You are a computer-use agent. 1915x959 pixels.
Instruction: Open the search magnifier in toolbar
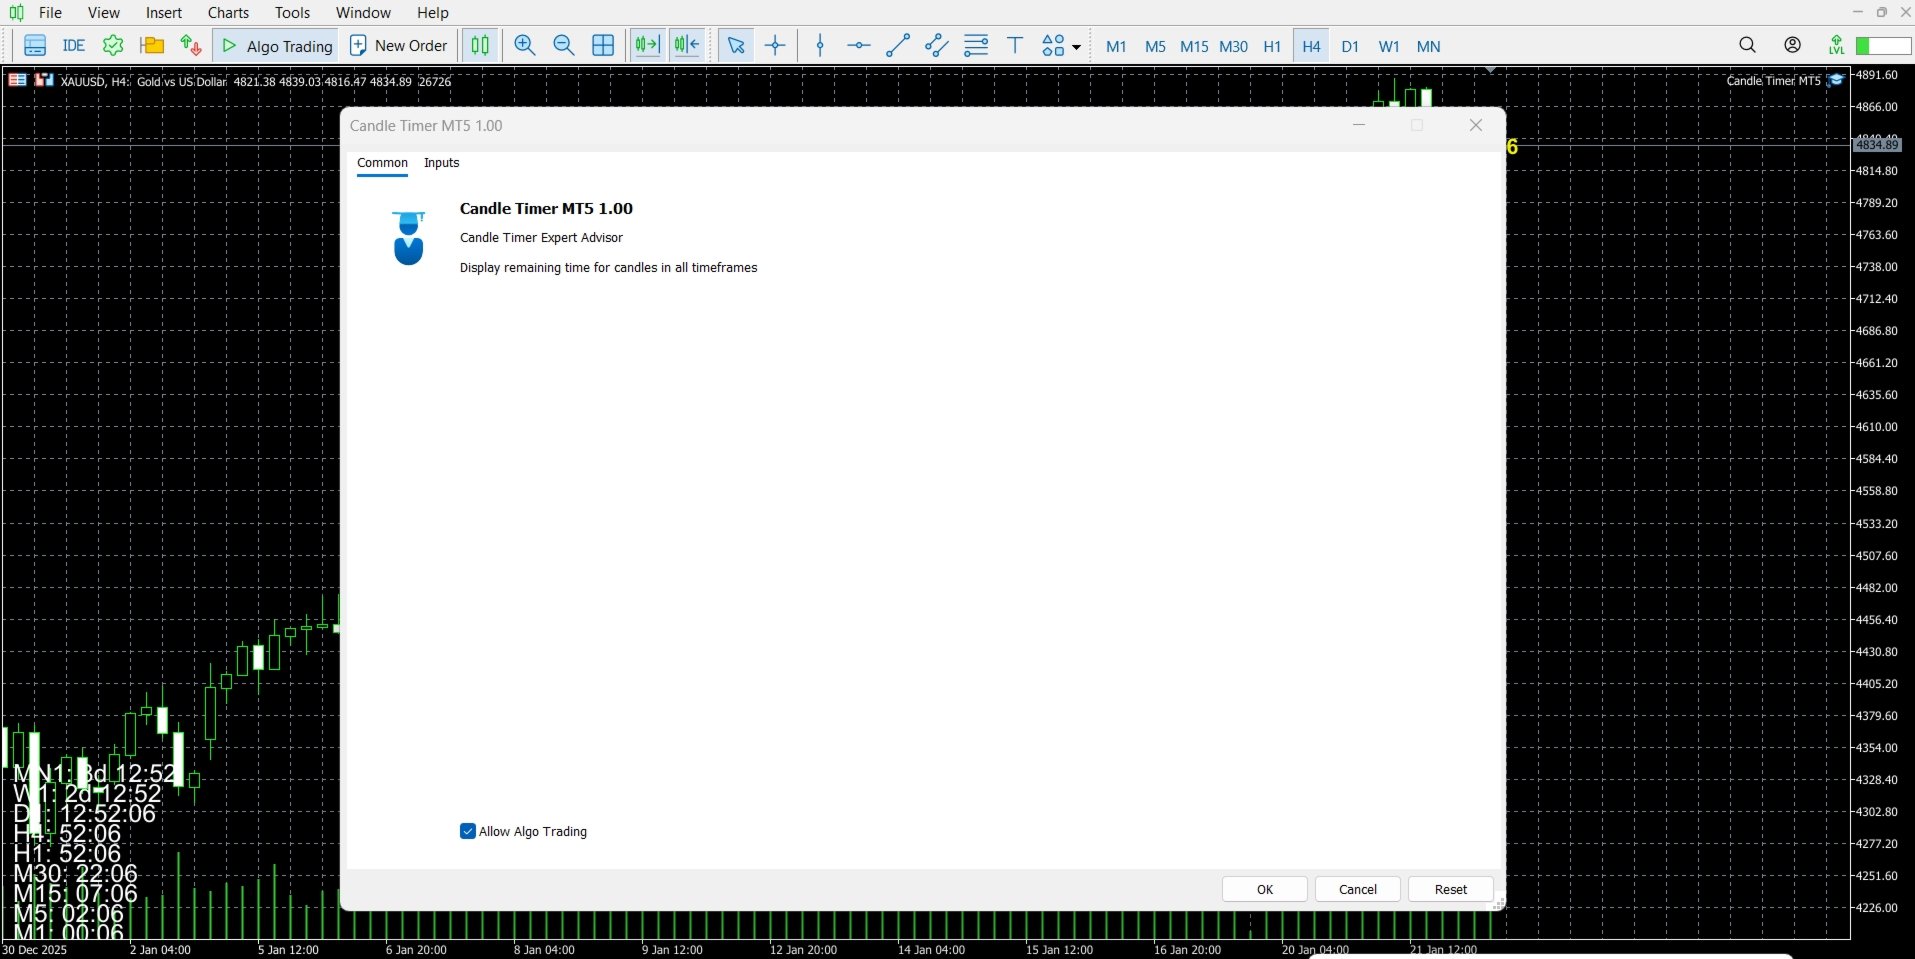1747,45
